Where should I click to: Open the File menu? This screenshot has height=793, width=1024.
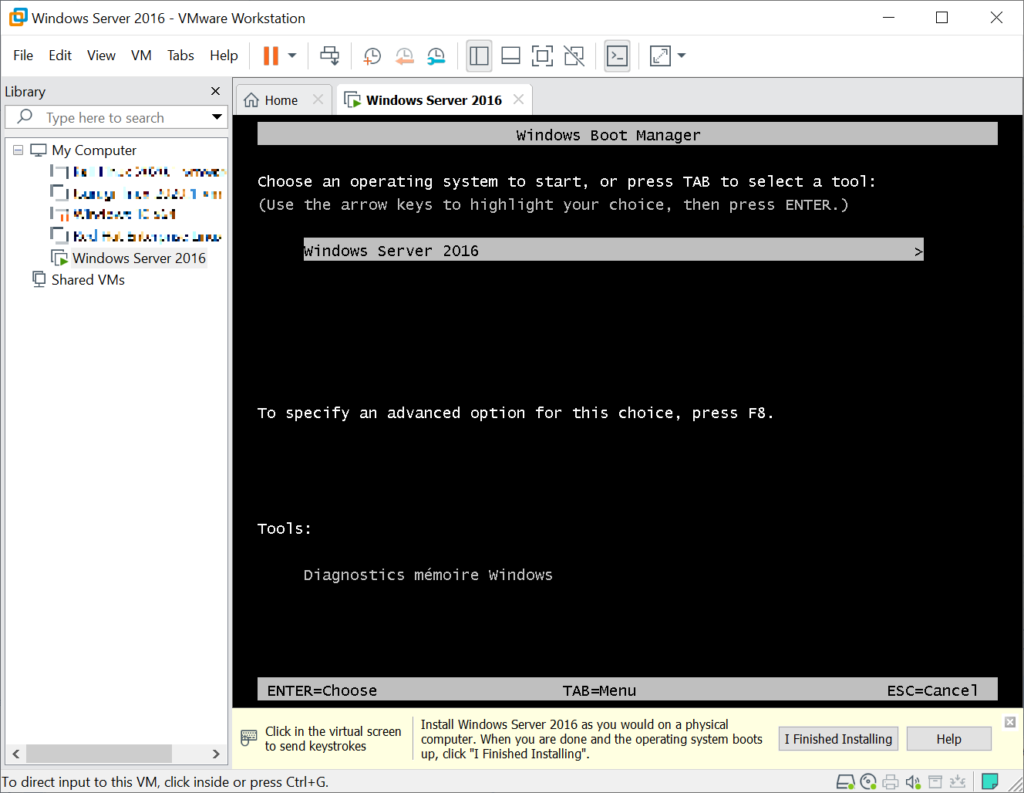(23, 56)
